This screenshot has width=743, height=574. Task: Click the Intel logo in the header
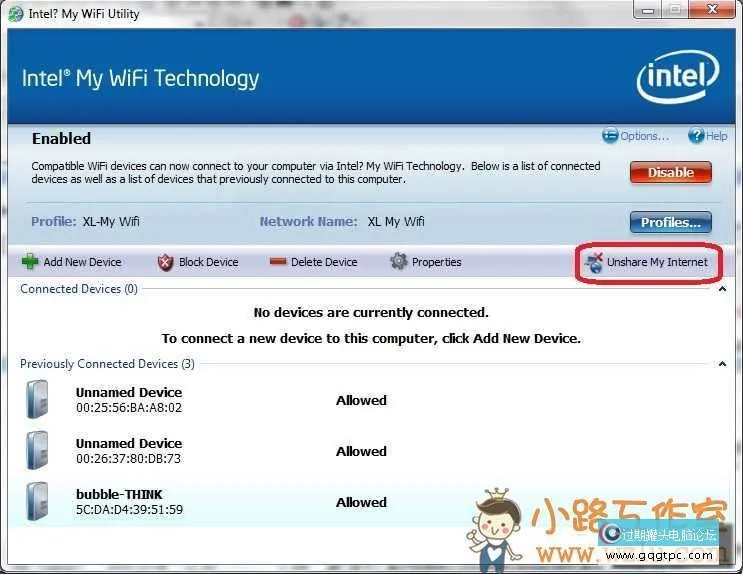coord(678,76)
